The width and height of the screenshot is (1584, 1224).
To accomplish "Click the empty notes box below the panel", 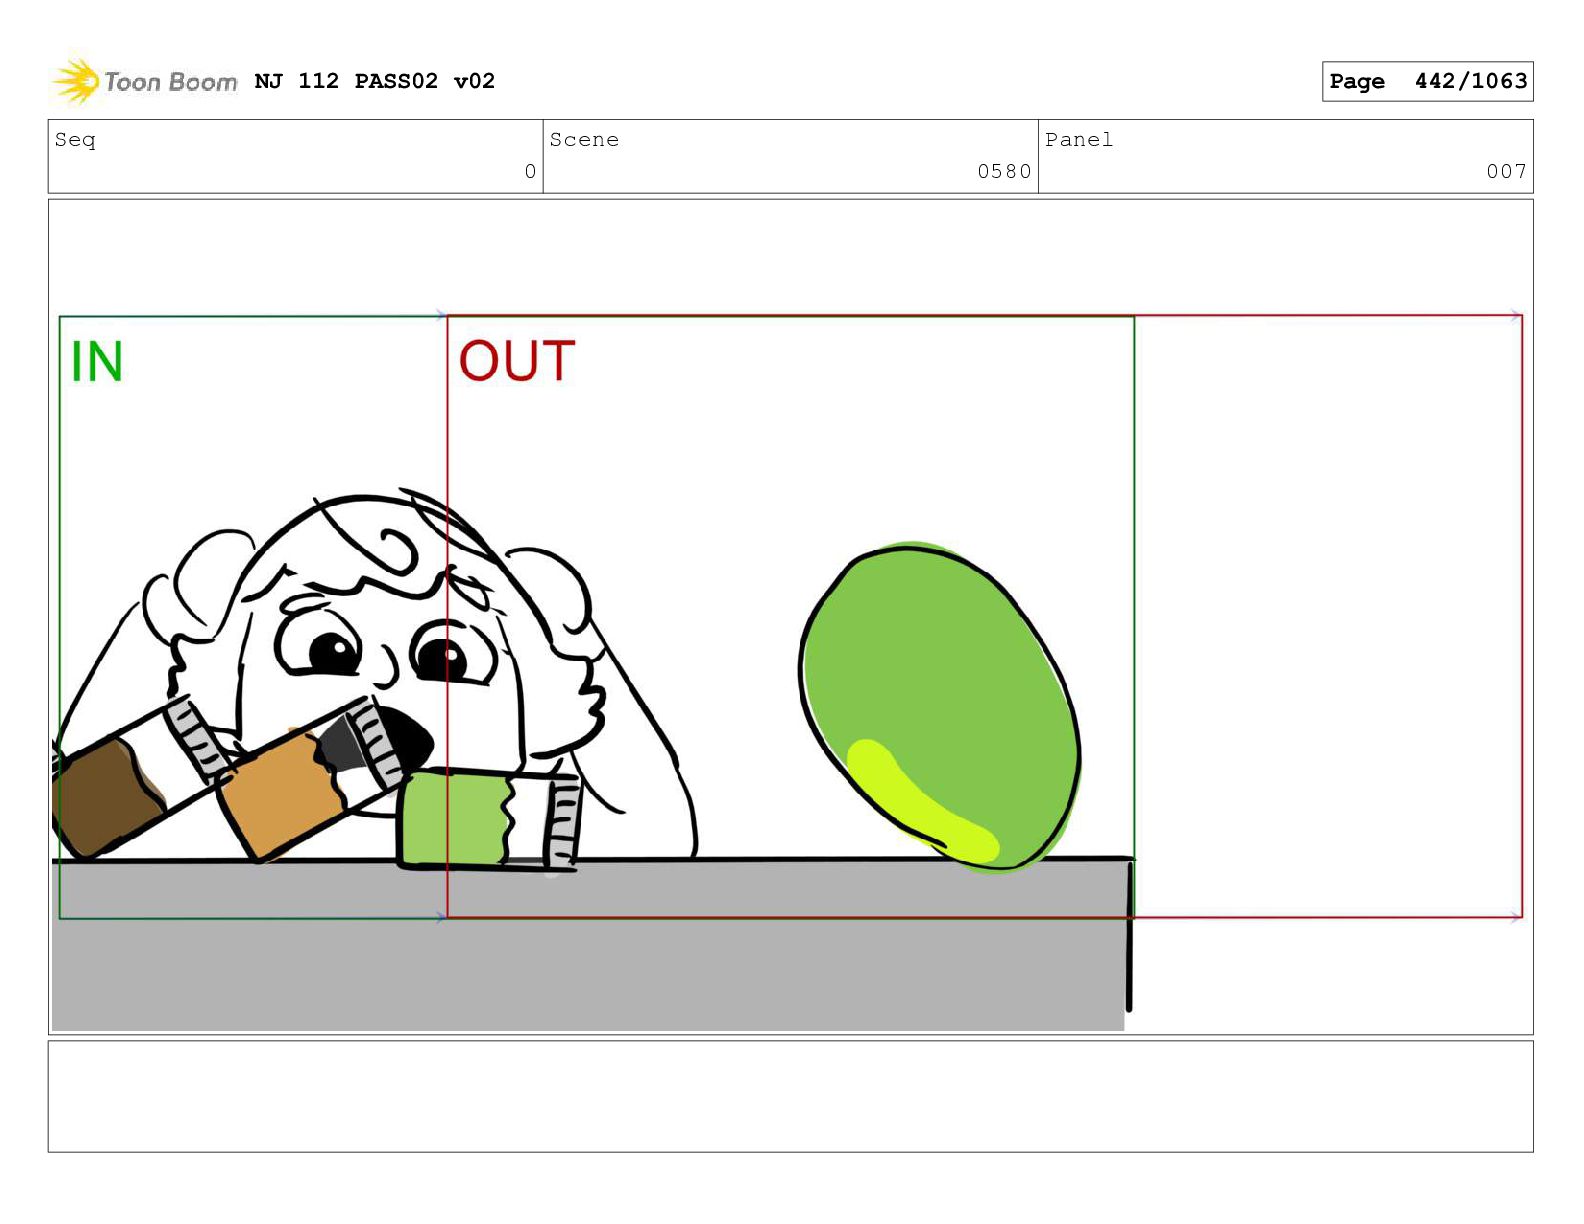I will [x=790, y=1096].
